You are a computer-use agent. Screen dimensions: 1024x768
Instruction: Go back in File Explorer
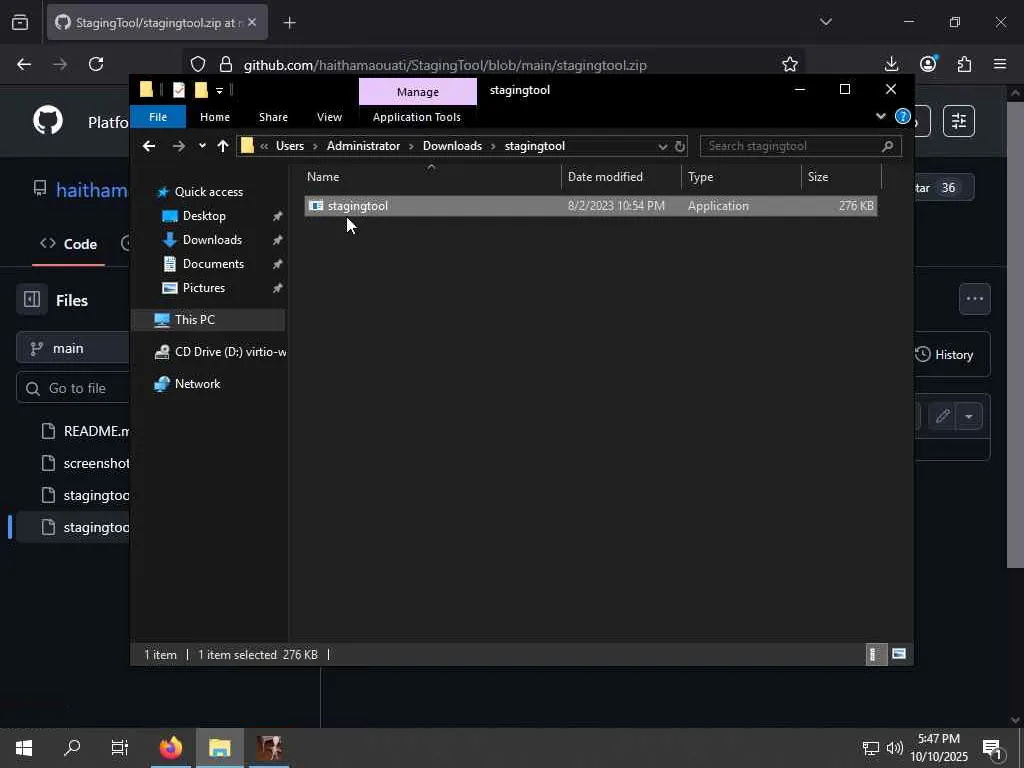(149, 146)
